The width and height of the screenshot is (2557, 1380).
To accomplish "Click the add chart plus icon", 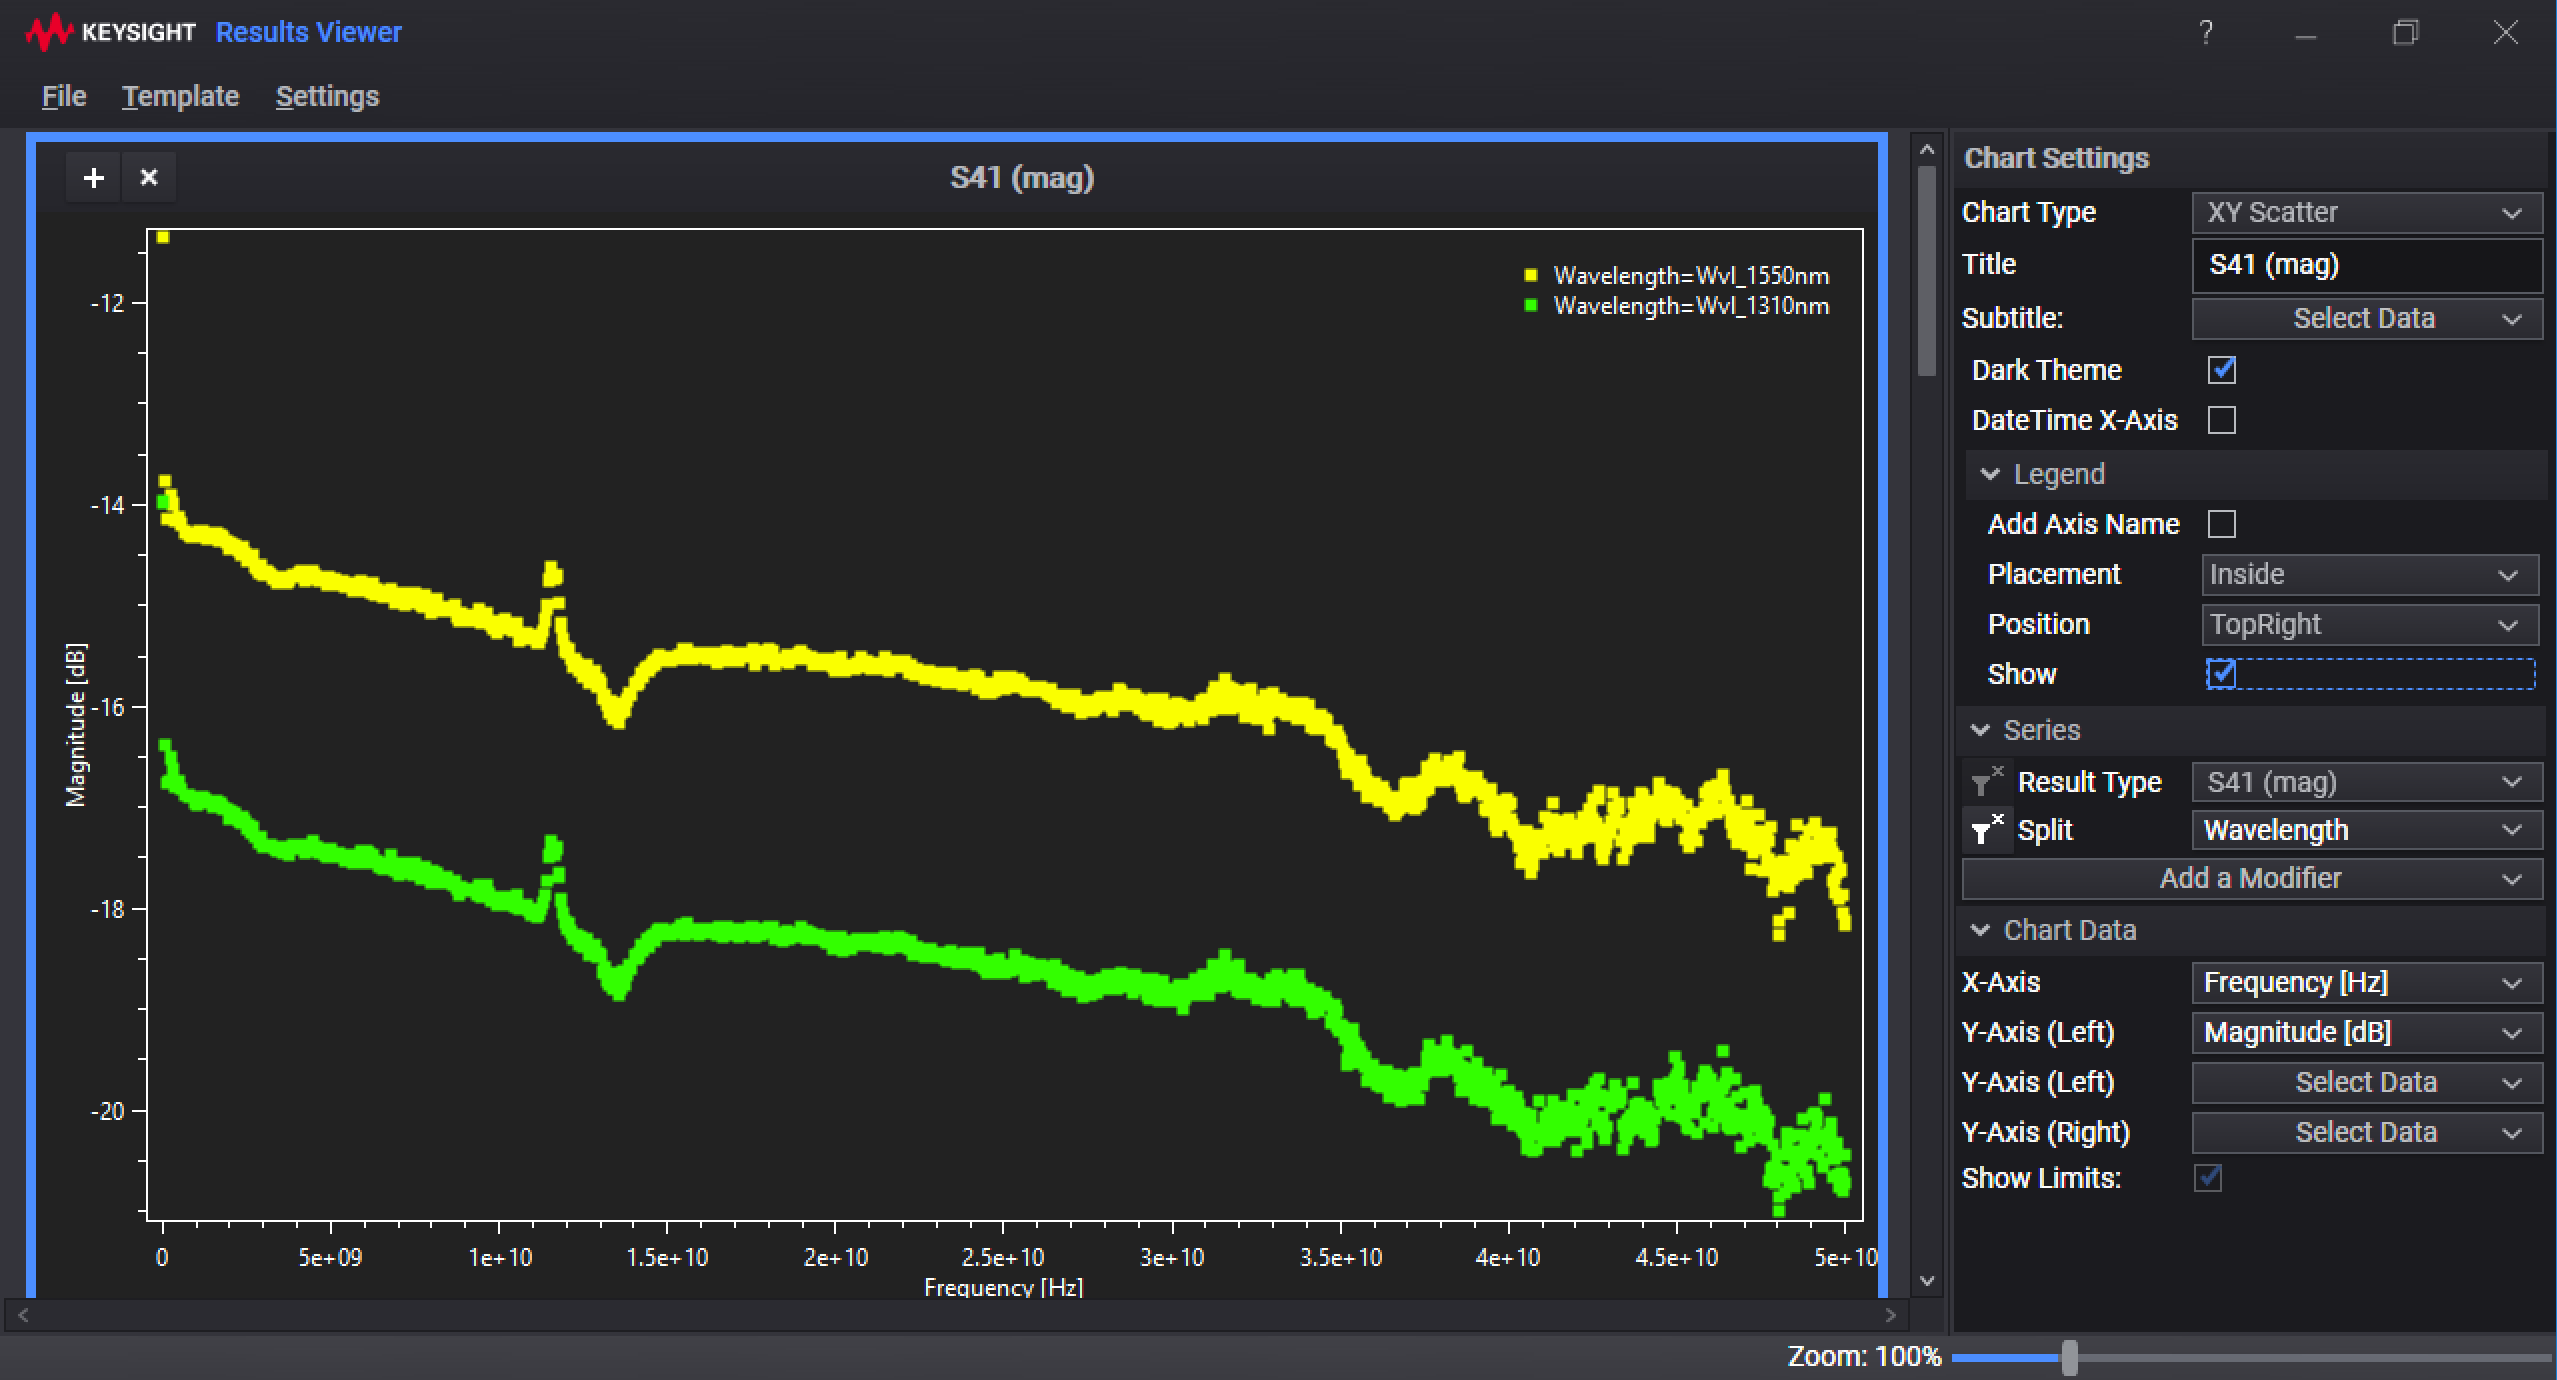I will pyautogui.click(x=93, y=178).
